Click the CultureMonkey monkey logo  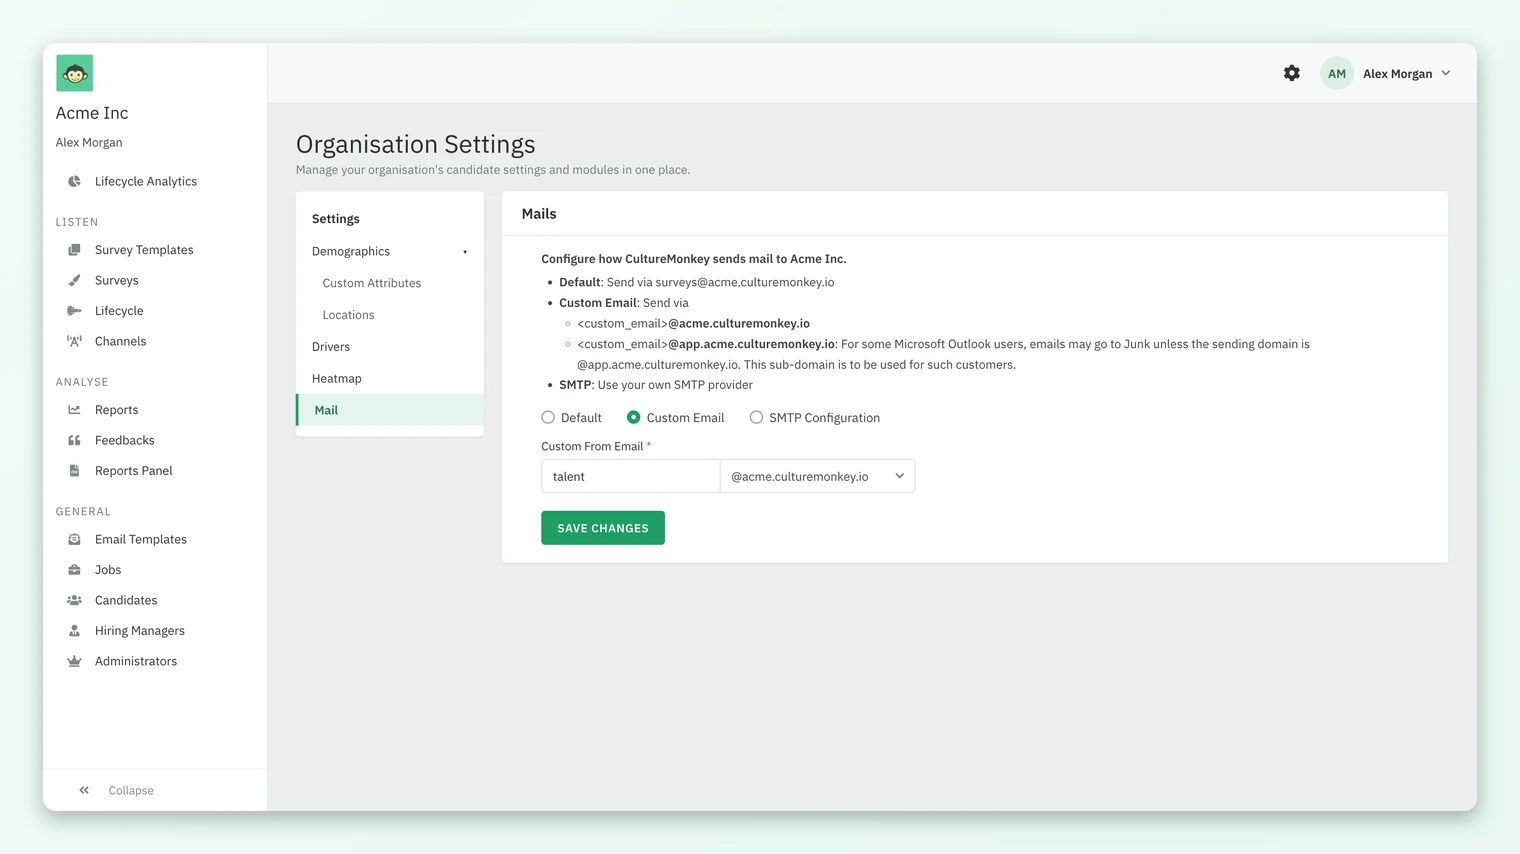pos(75,73)
